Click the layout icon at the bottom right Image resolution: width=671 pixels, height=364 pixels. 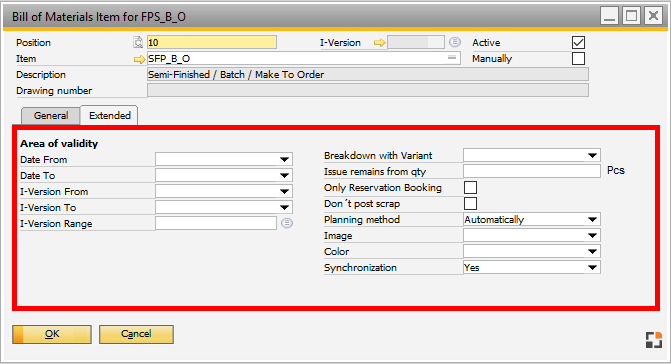[653, 340]
